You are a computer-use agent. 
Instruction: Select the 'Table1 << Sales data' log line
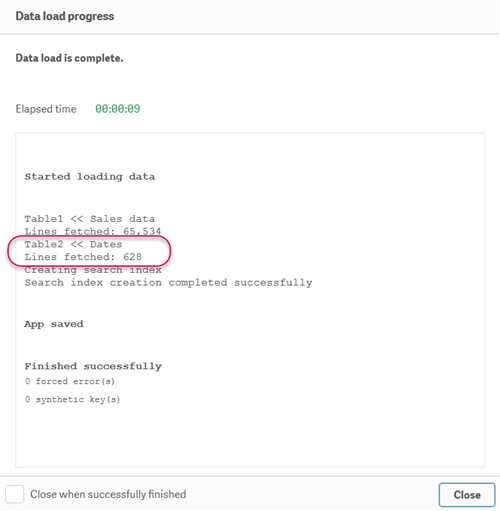pyautogui.click(x=90, y=219)
